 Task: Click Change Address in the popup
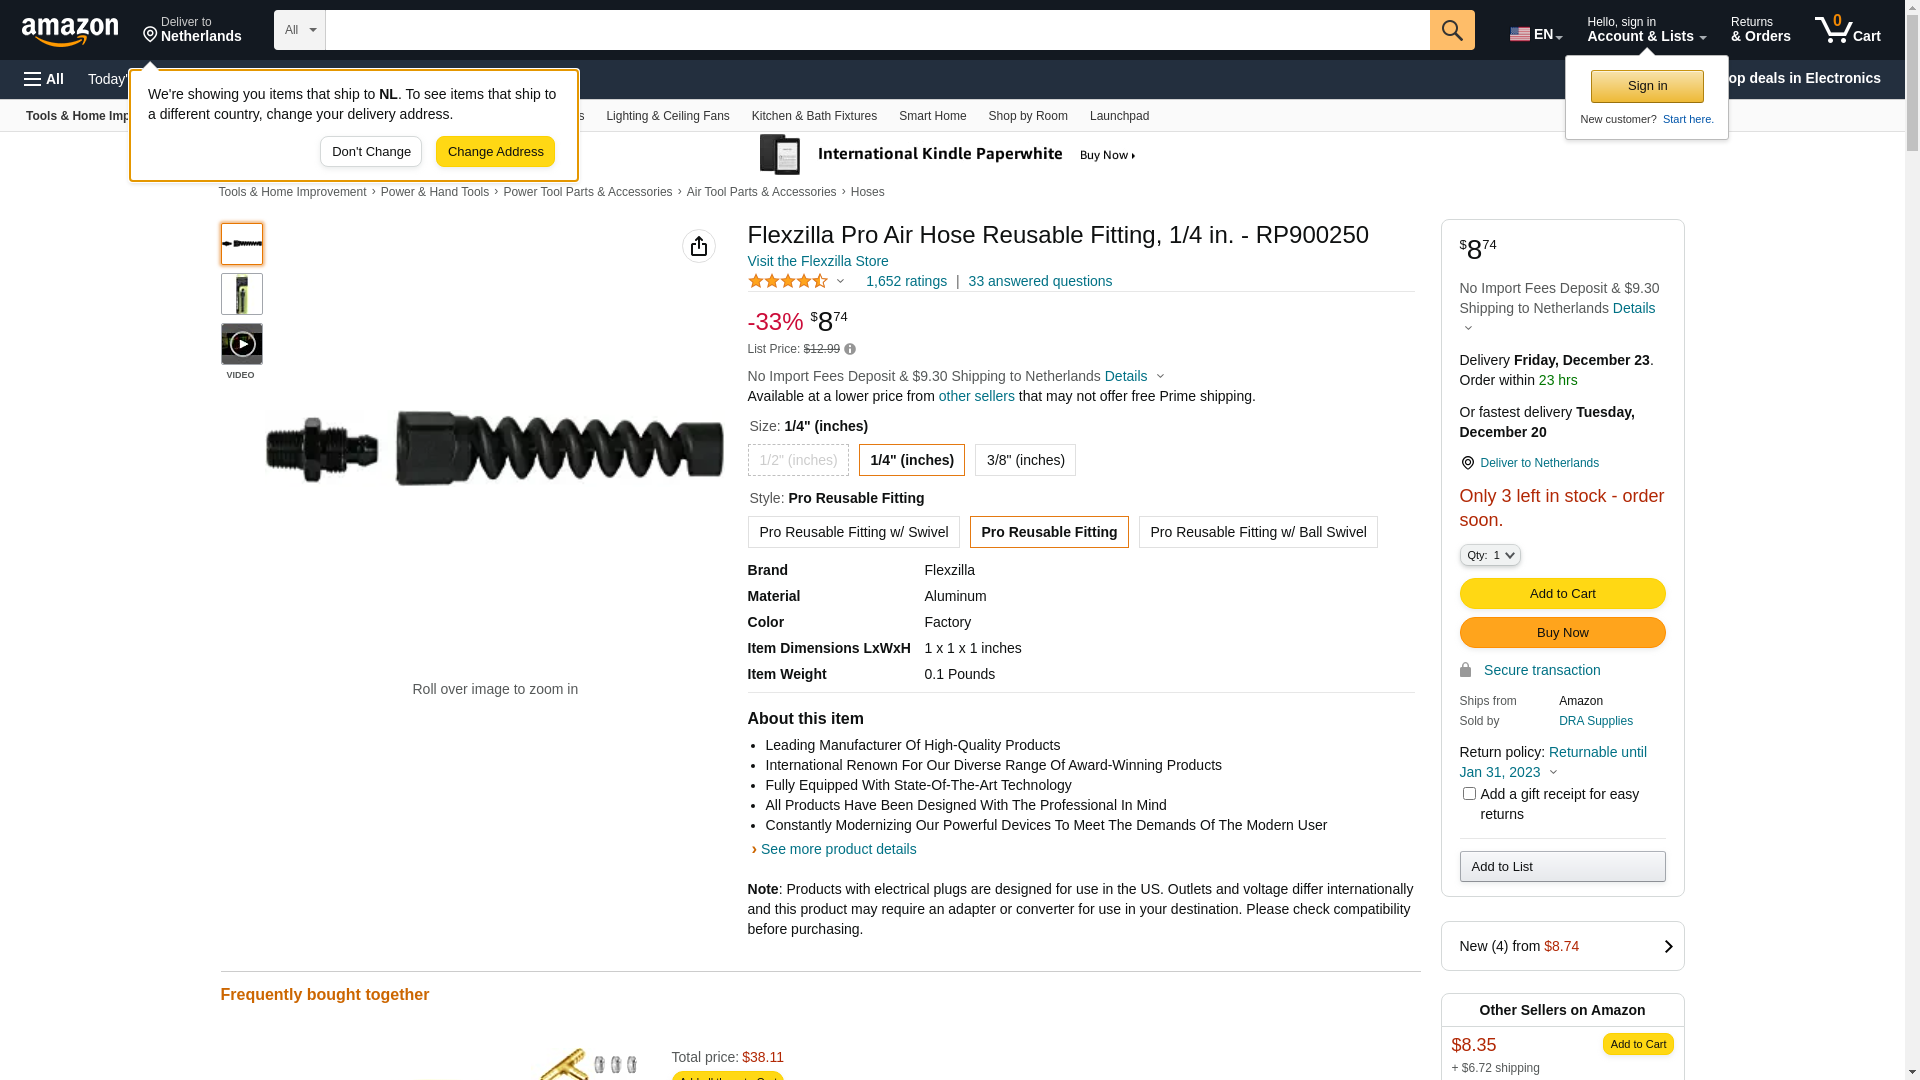tap(495, 152)
